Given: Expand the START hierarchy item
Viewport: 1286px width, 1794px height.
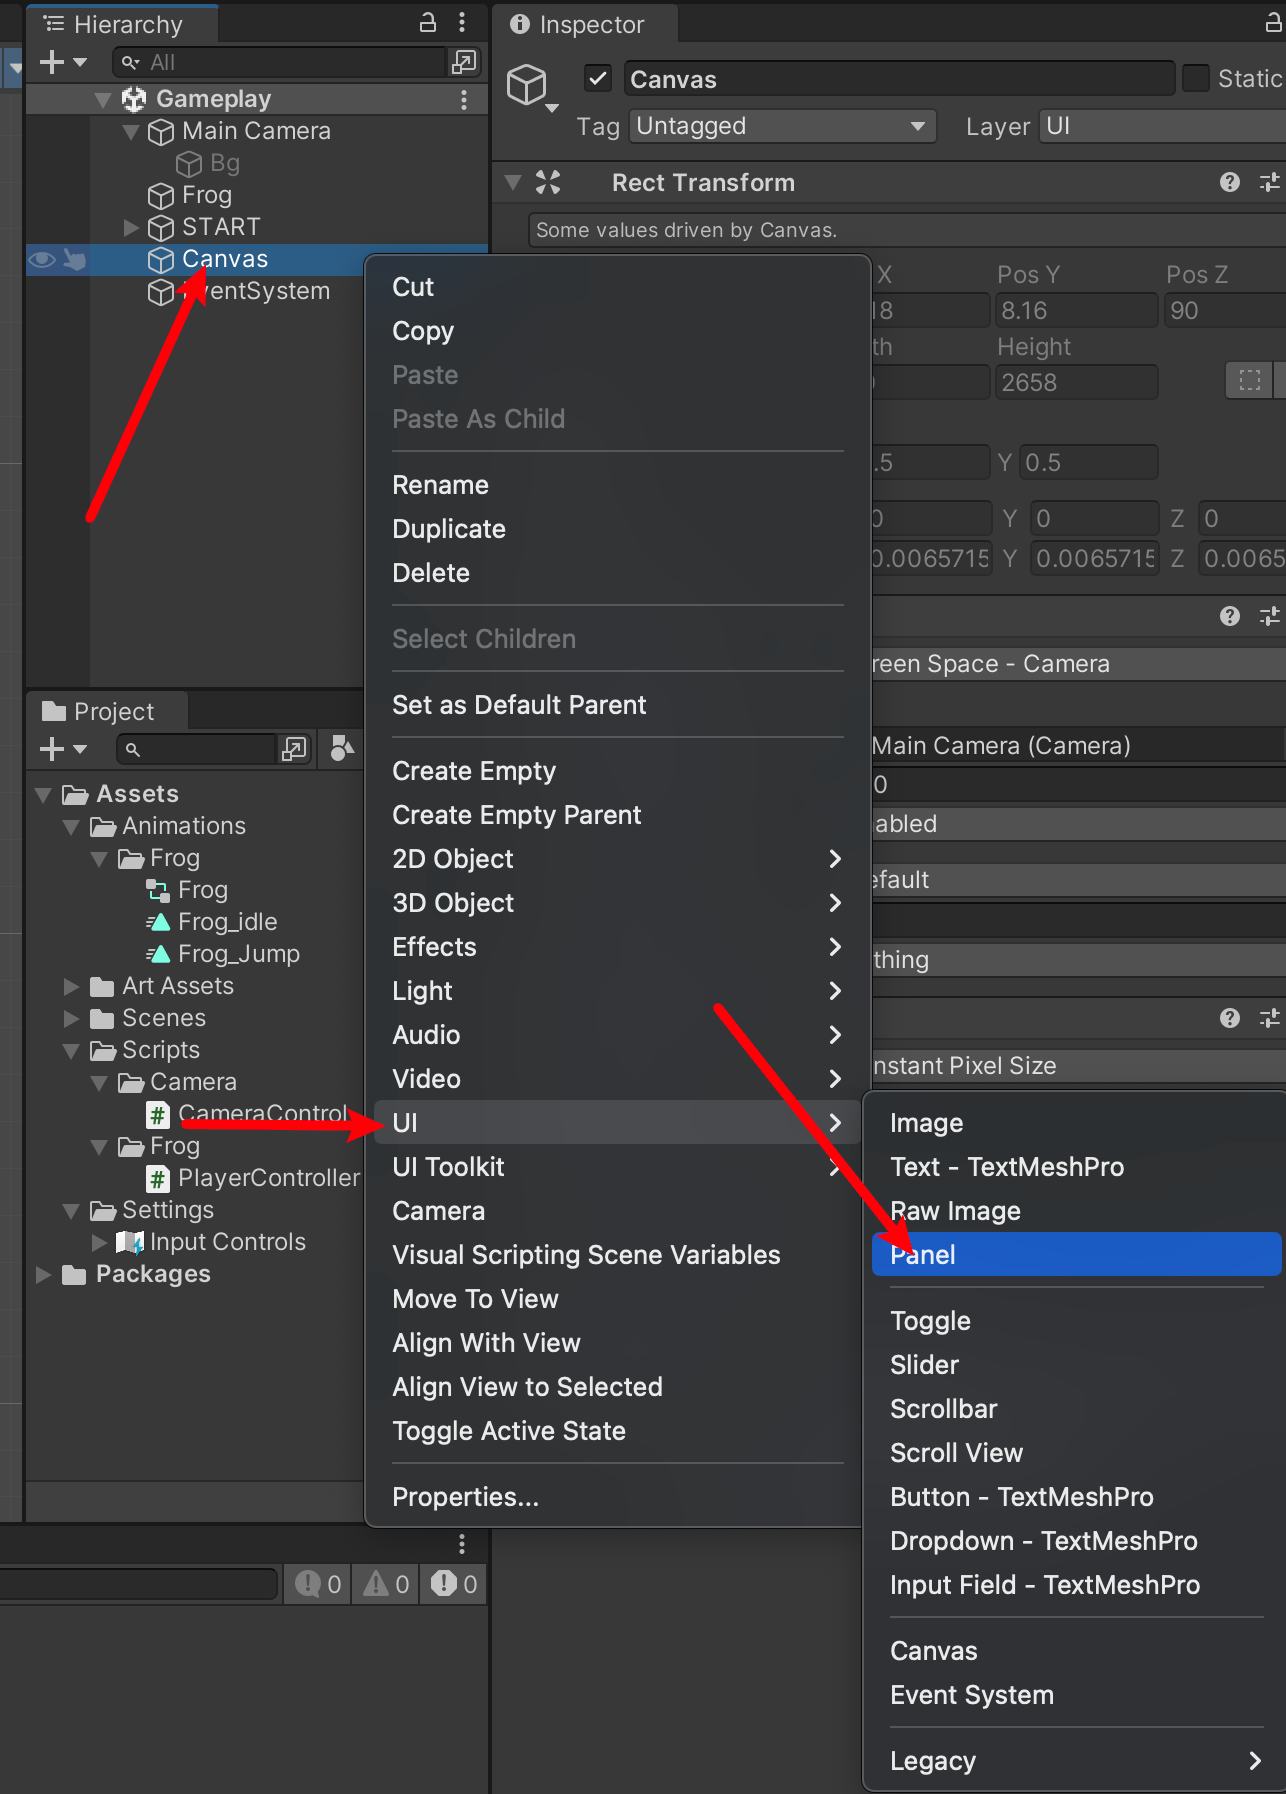Looking at the screenshot, I should pyautogui.click(x=131, y=227).
